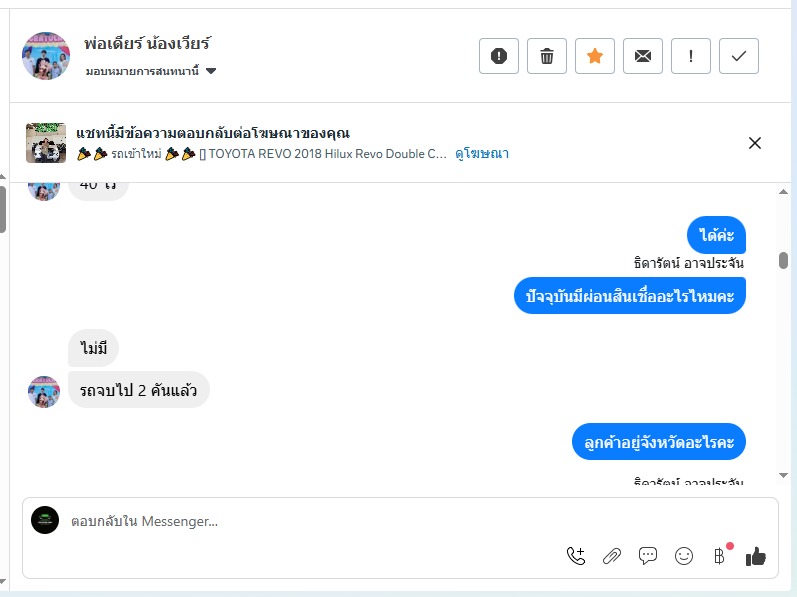Open the emoji picker
Viewport: 797px width, 597px height.
pyautogui.click(x=684, y=556)
